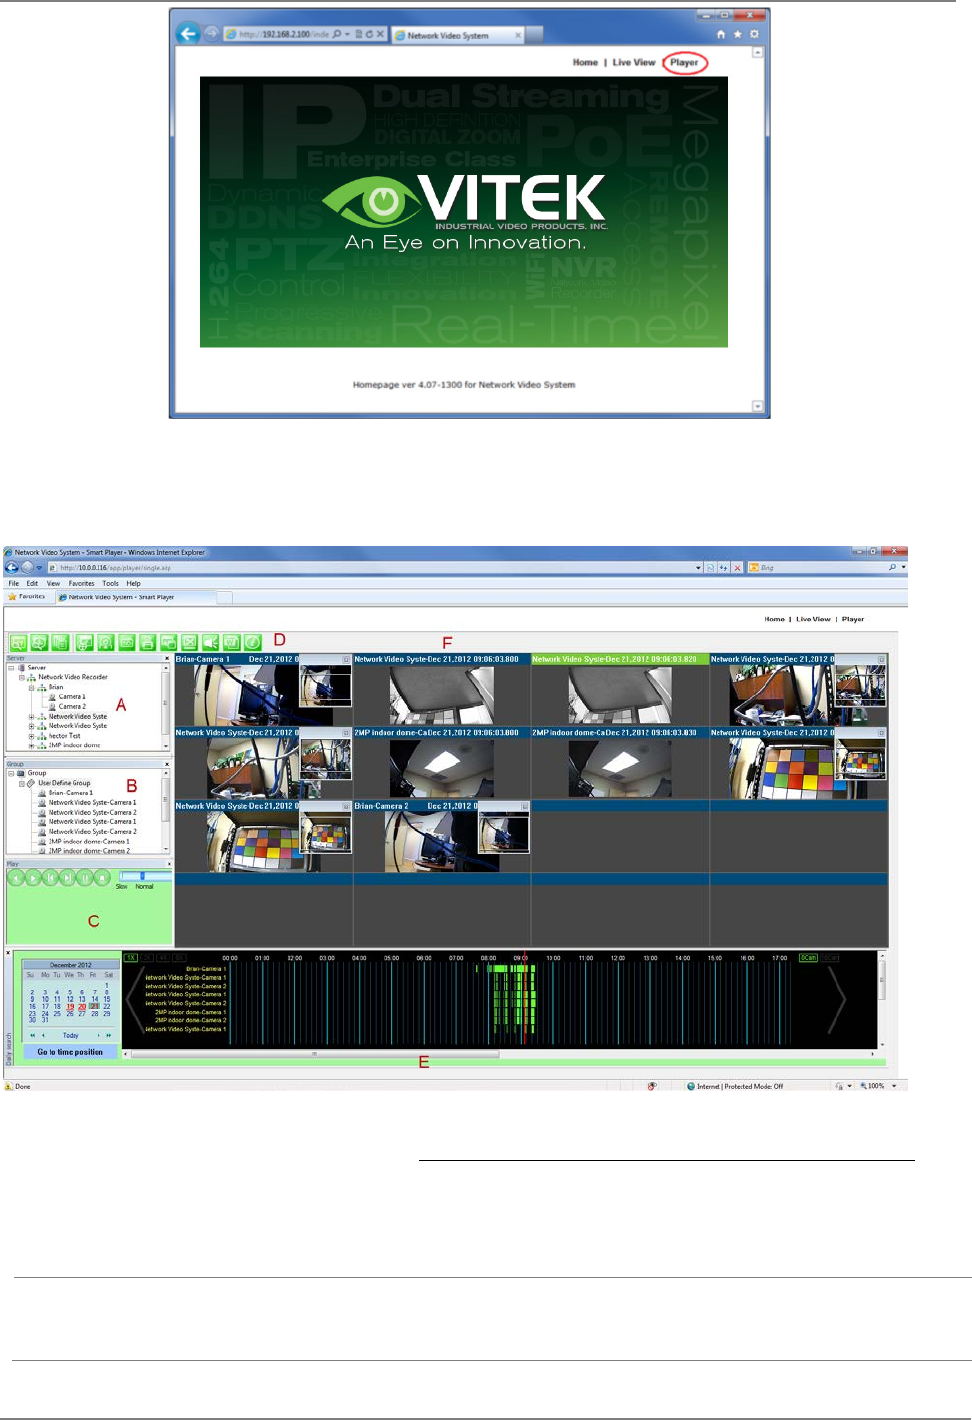Click the Player link on the VITEK homepage
The height and width of the screenshot is (1420, 972).
point(684,62)
